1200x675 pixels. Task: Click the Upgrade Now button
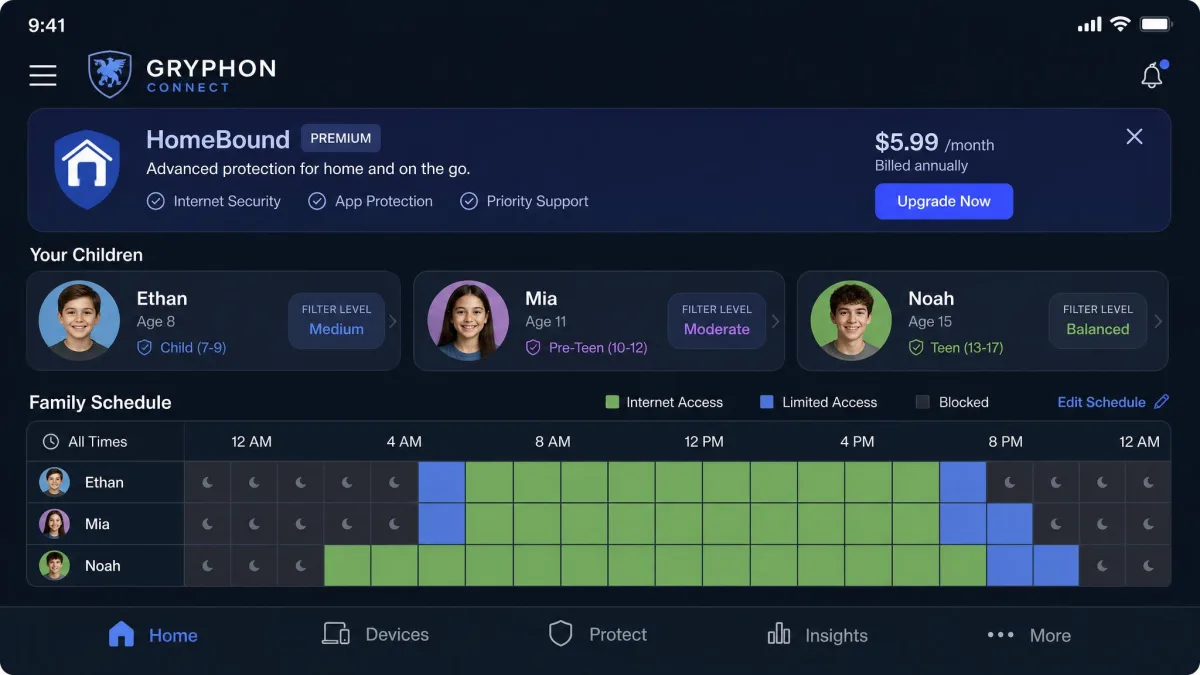coord(944,201)
